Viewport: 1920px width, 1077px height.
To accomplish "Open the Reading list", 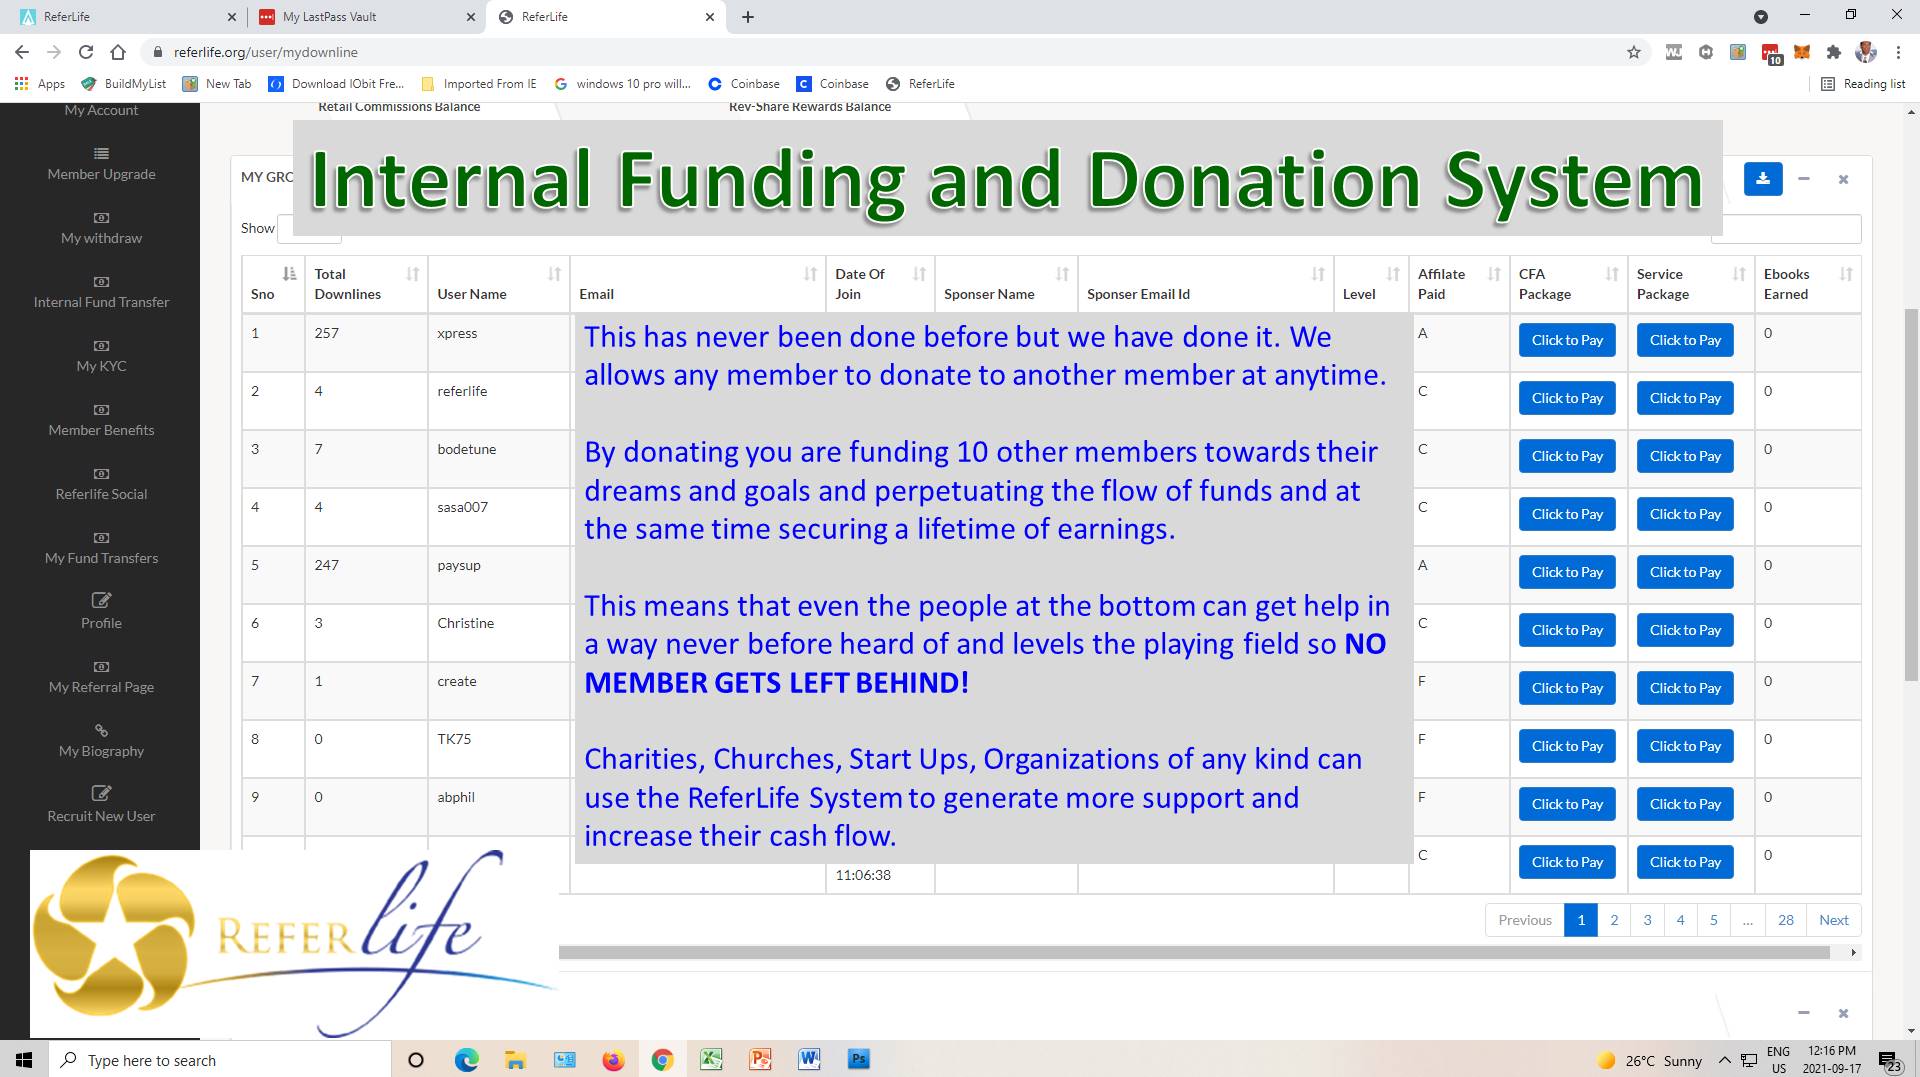I will tap(1864, 84).
